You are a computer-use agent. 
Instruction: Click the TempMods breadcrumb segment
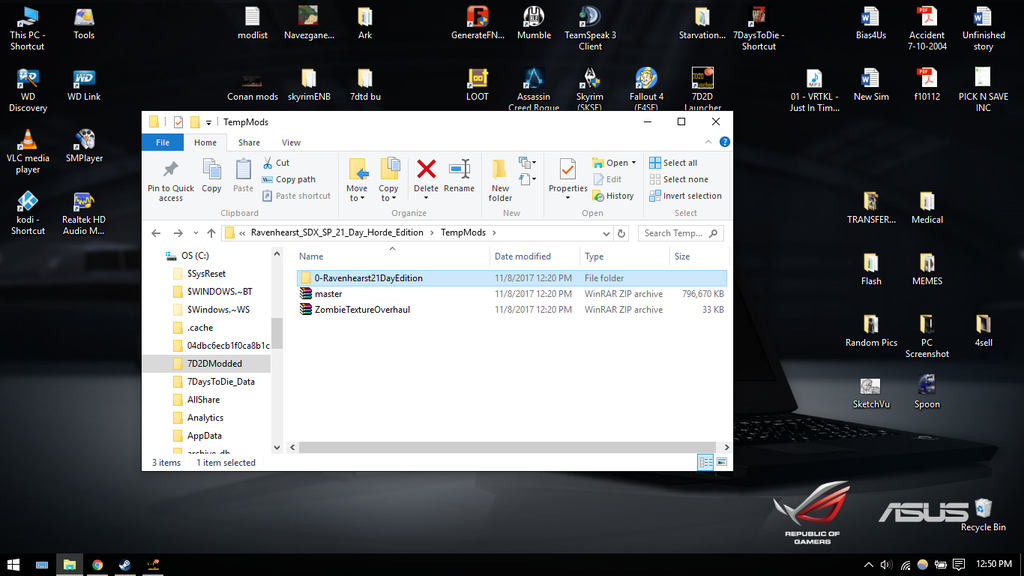463,232
